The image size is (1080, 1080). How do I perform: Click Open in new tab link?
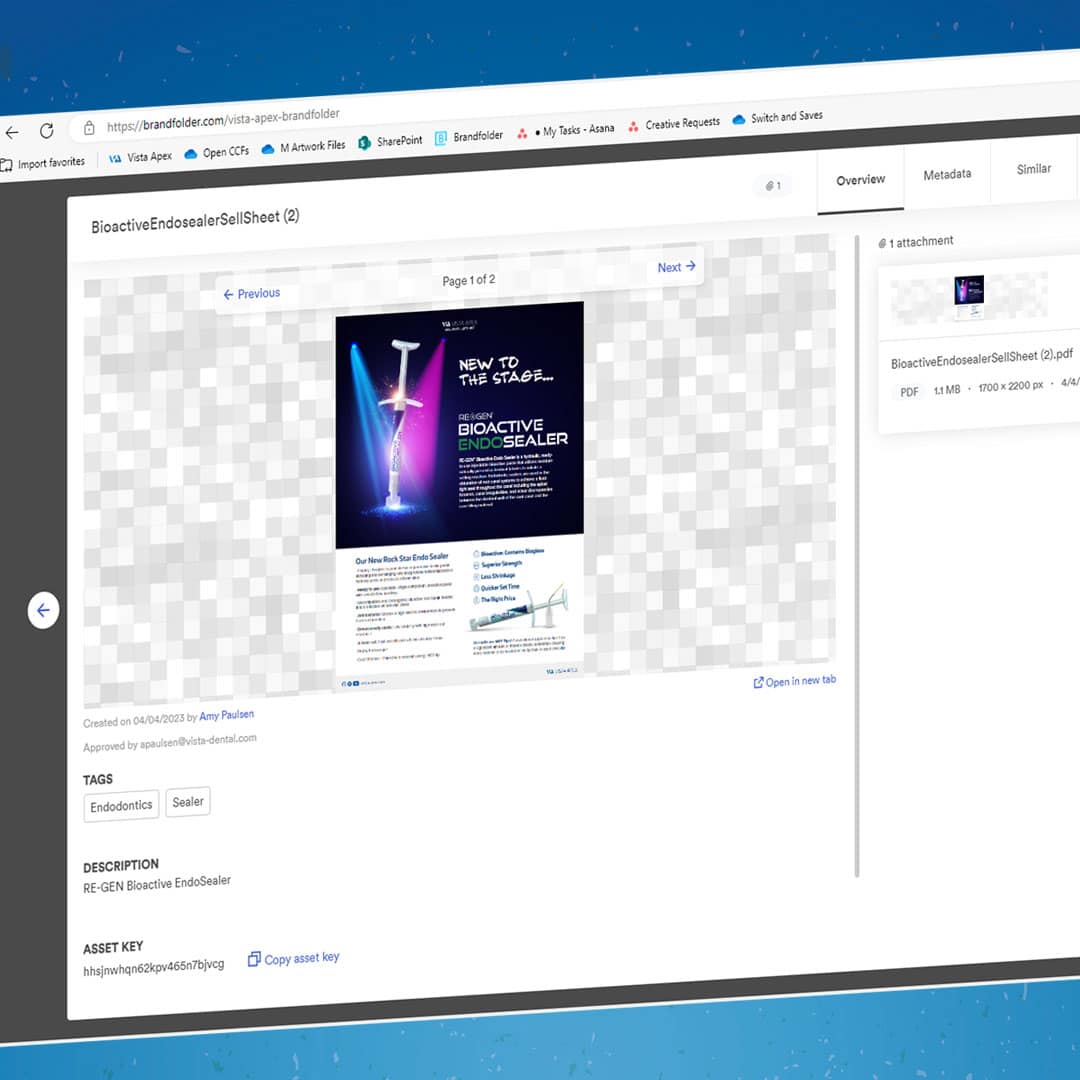(794, 681)
